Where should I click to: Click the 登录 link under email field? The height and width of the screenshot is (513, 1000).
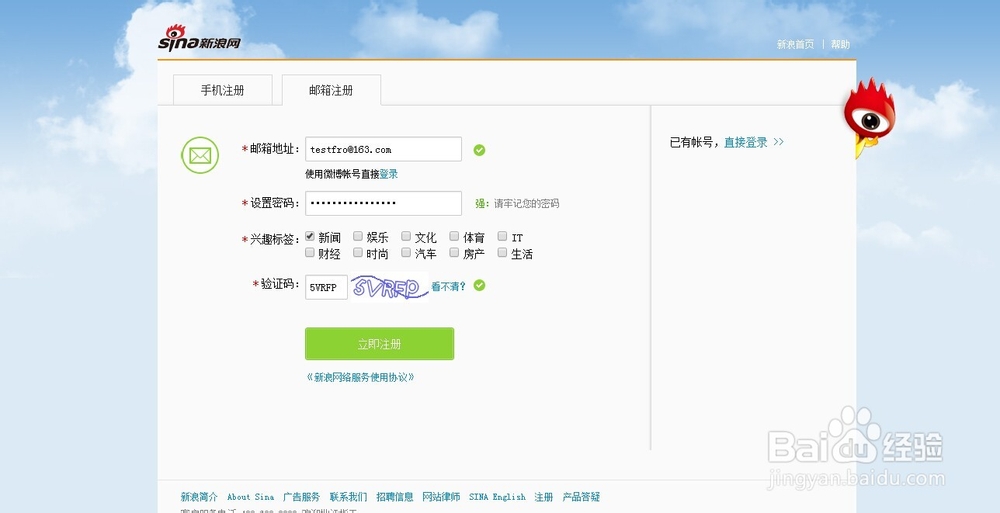(x=388, y=174)
